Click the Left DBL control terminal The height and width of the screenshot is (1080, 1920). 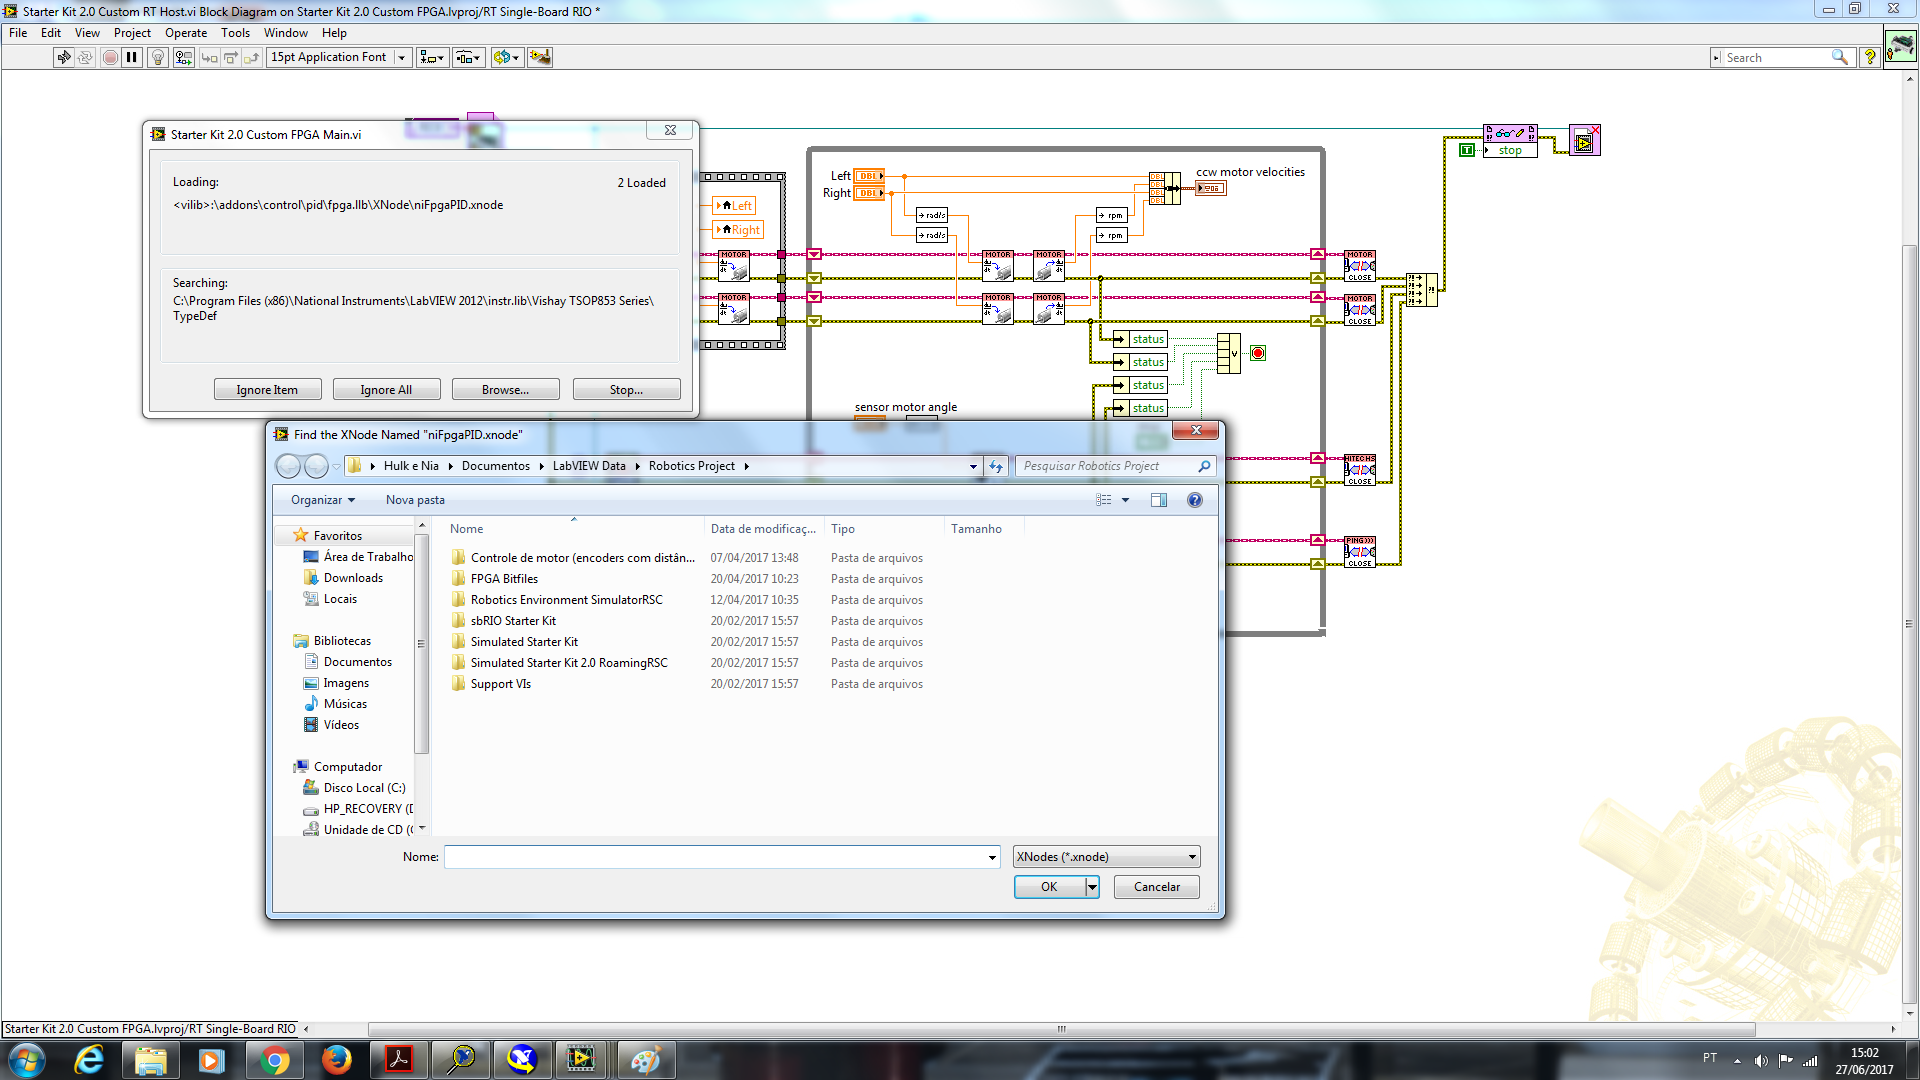(x=869, y=176)
